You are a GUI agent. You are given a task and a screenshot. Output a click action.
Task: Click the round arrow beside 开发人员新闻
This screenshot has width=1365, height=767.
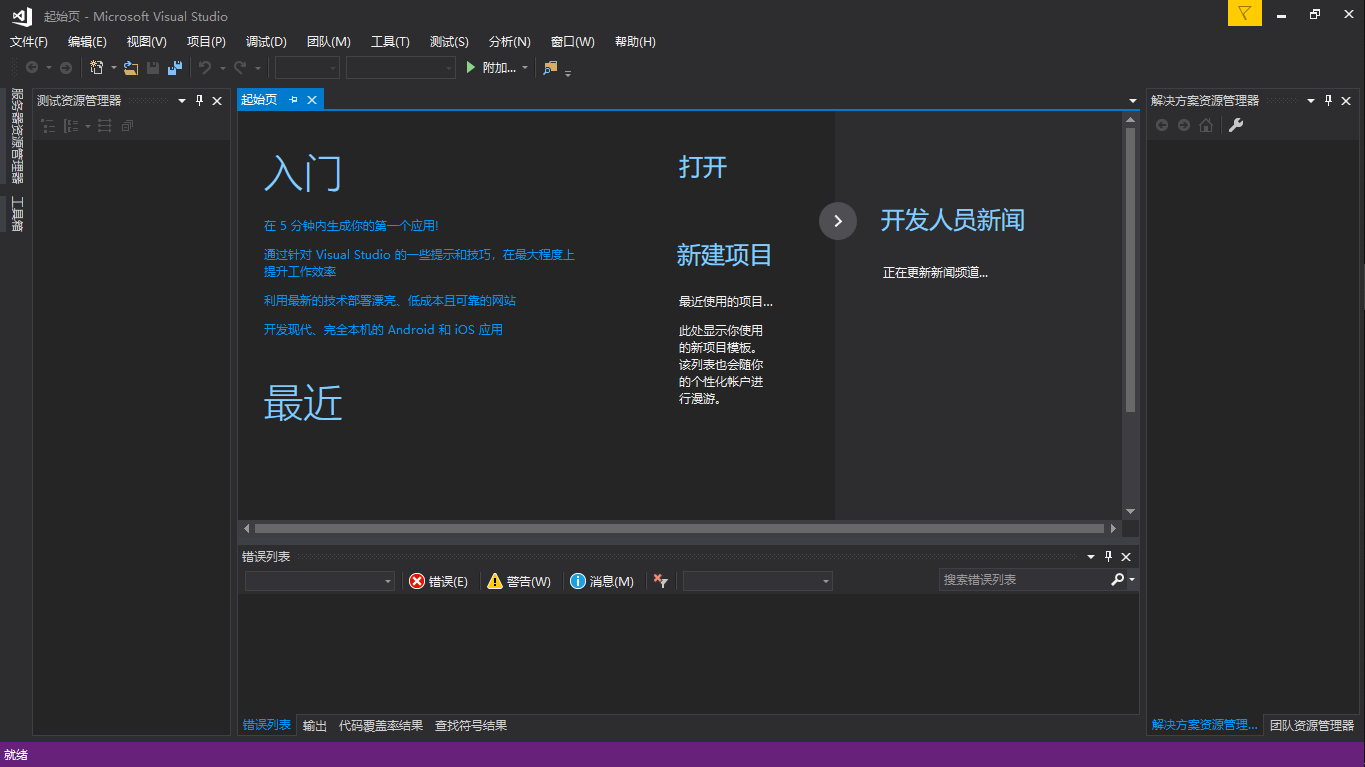coord(838,221)
